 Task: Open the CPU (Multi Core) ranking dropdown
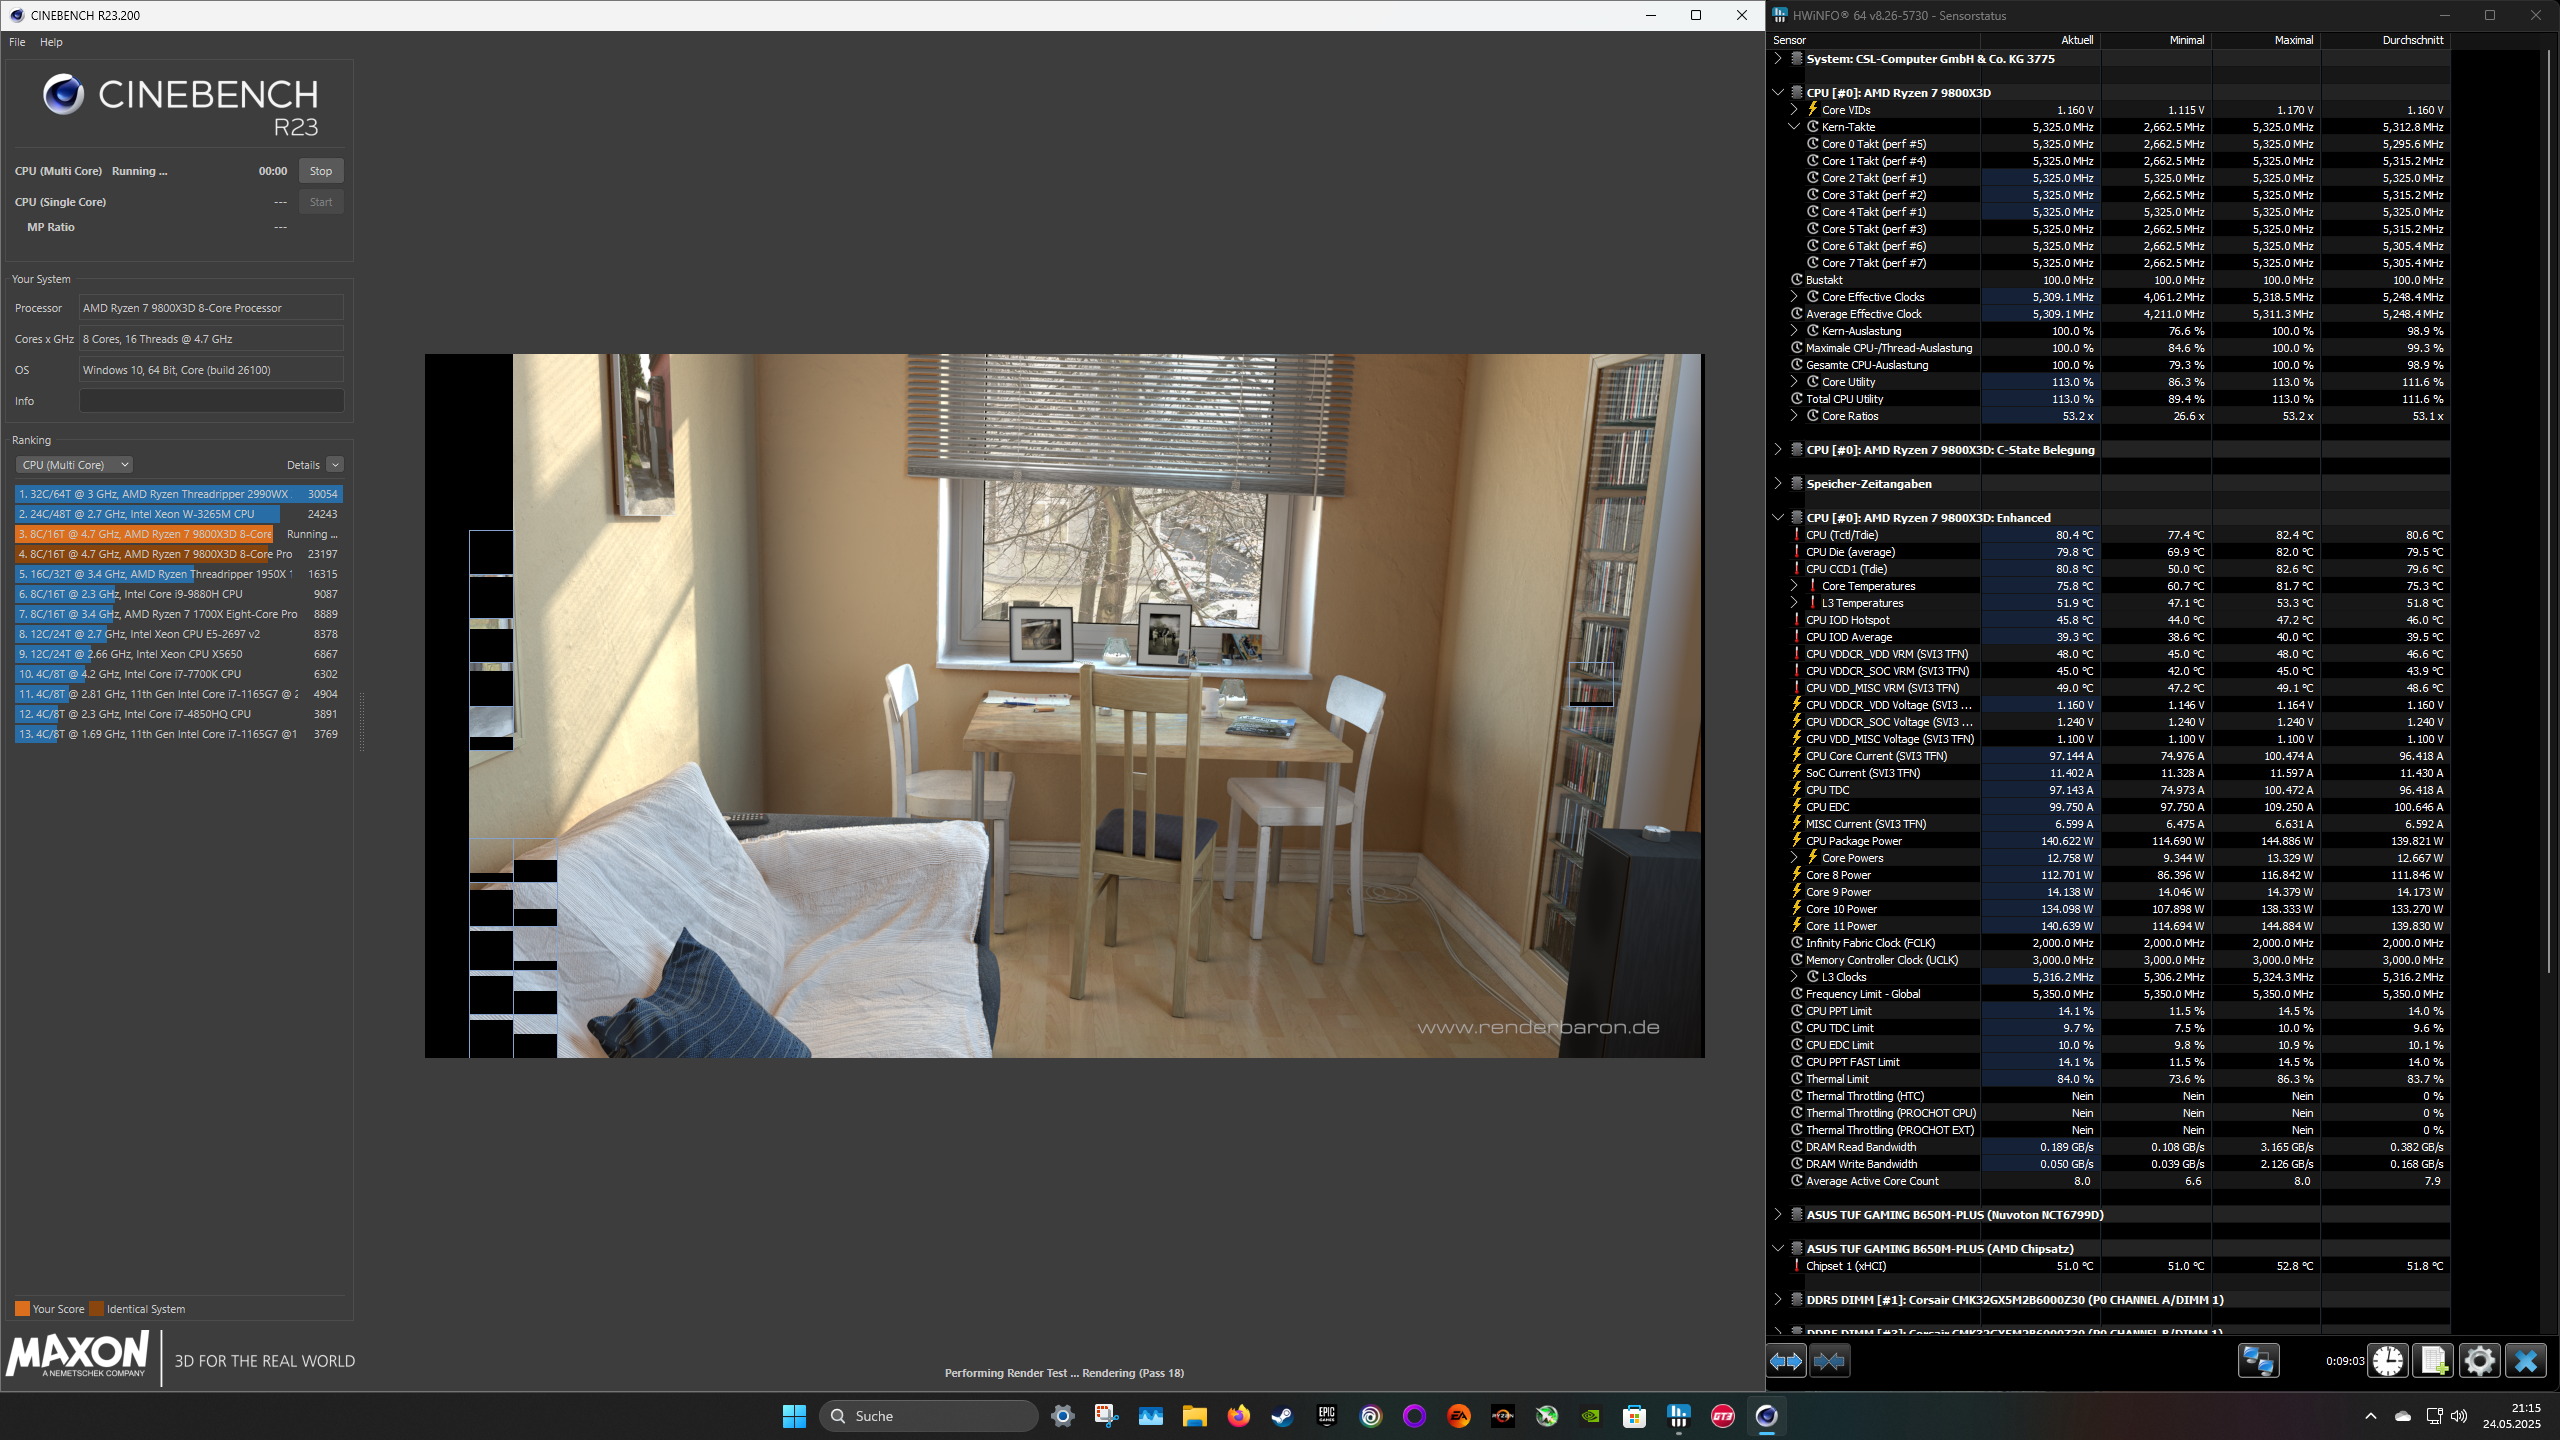pyautogui.click(x=75, y=465)
